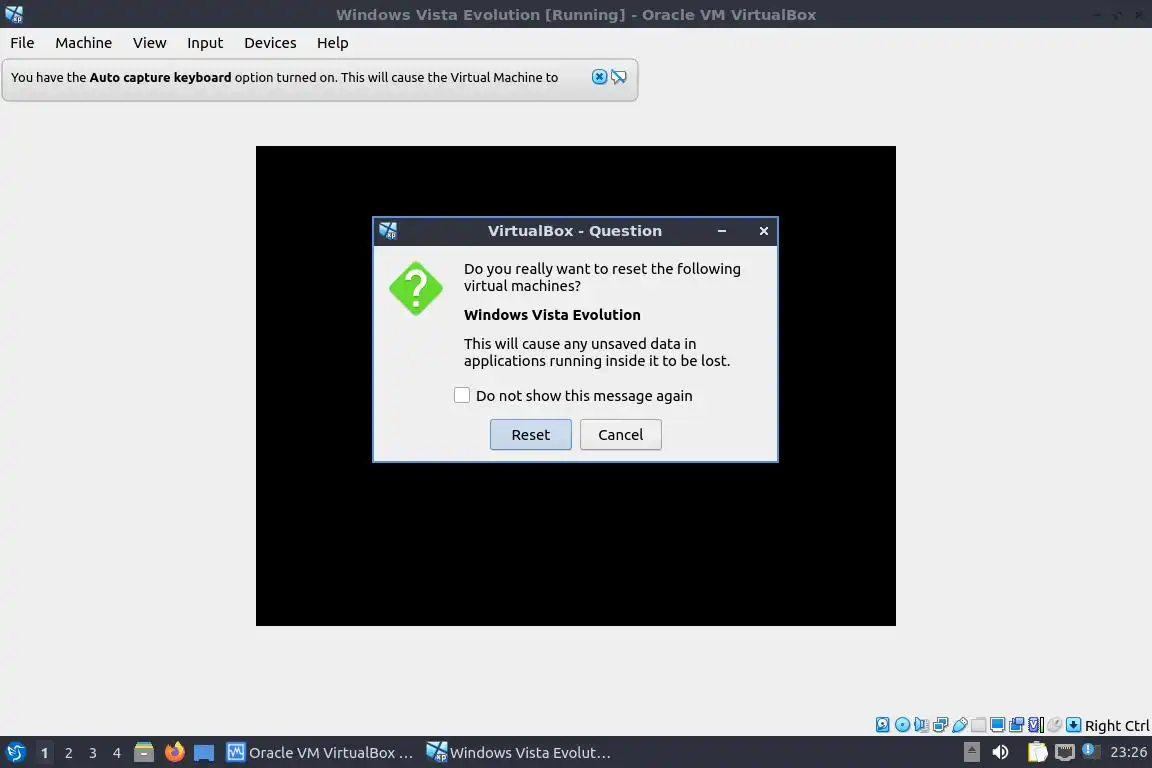The image size is (1152, 768).
Task: Click the recording status icon
Action: pyautogui.click(x=1017, y=725)
